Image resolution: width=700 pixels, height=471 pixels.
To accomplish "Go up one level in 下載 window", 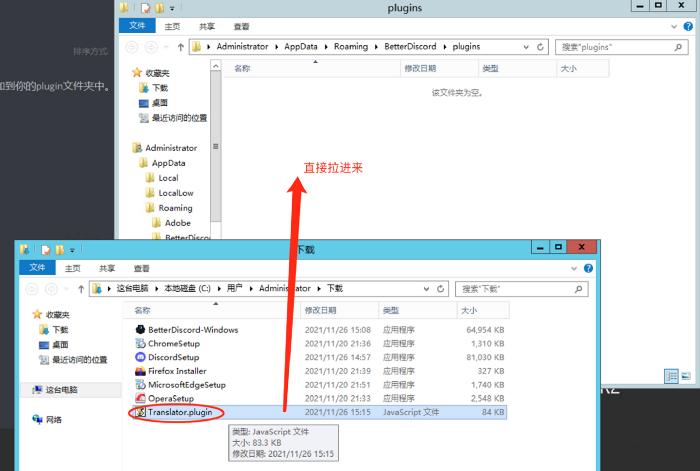I will pyautogui.click(x=81, y=289).
